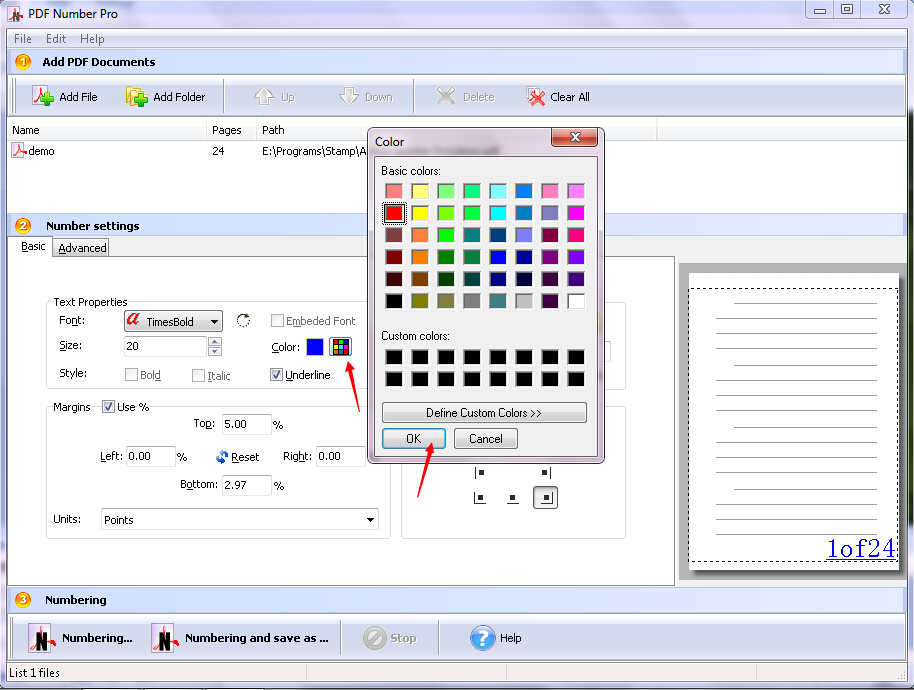This screenshot has width=914, height=690.
Task: Click the Delete toolbar button
Action: [465, 96]
